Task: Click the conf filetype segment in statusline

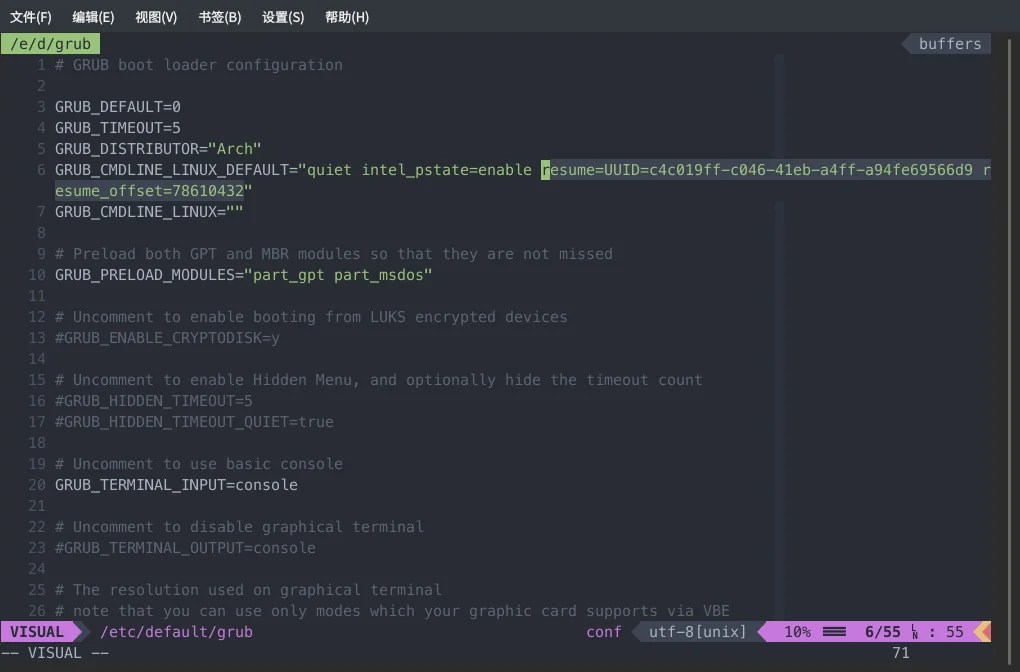Action: pyautogui.click(x=603, y=631)
